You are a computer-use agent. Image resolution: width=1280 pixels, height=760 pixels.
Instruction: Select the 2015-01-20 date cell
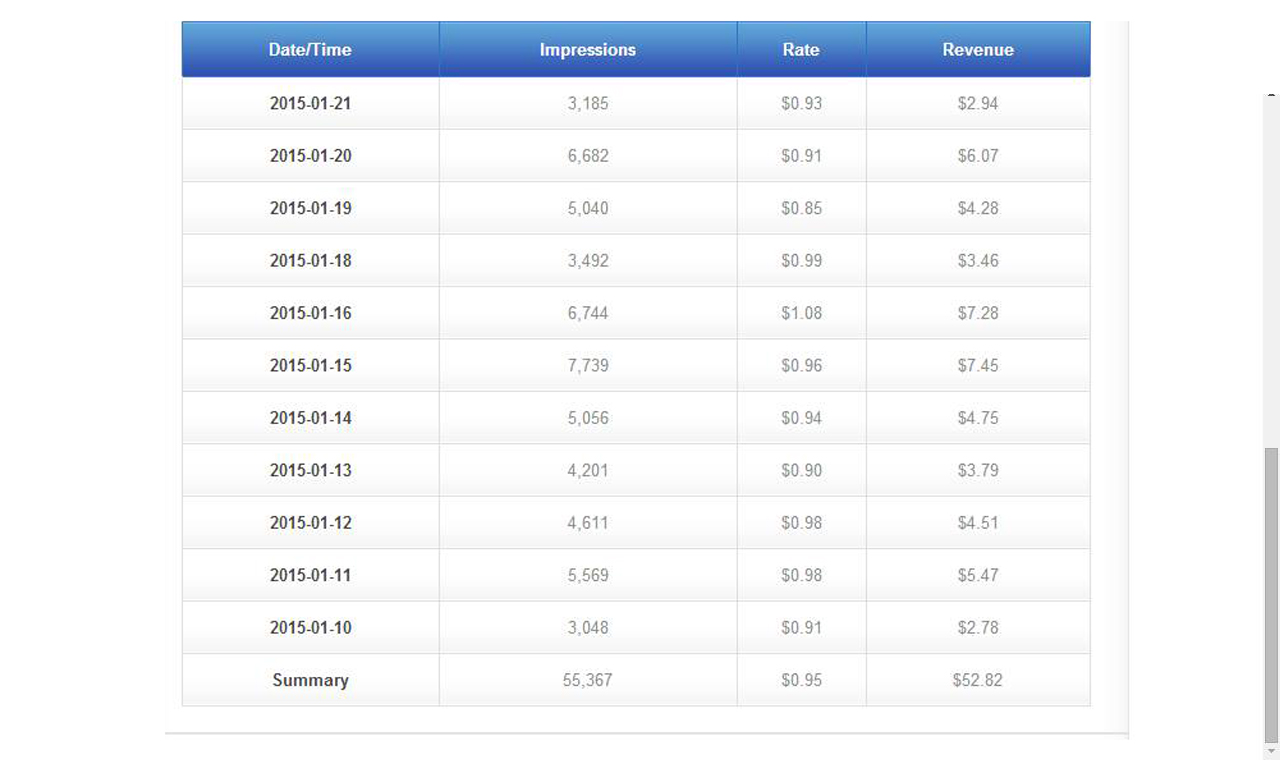pos(310,156)
